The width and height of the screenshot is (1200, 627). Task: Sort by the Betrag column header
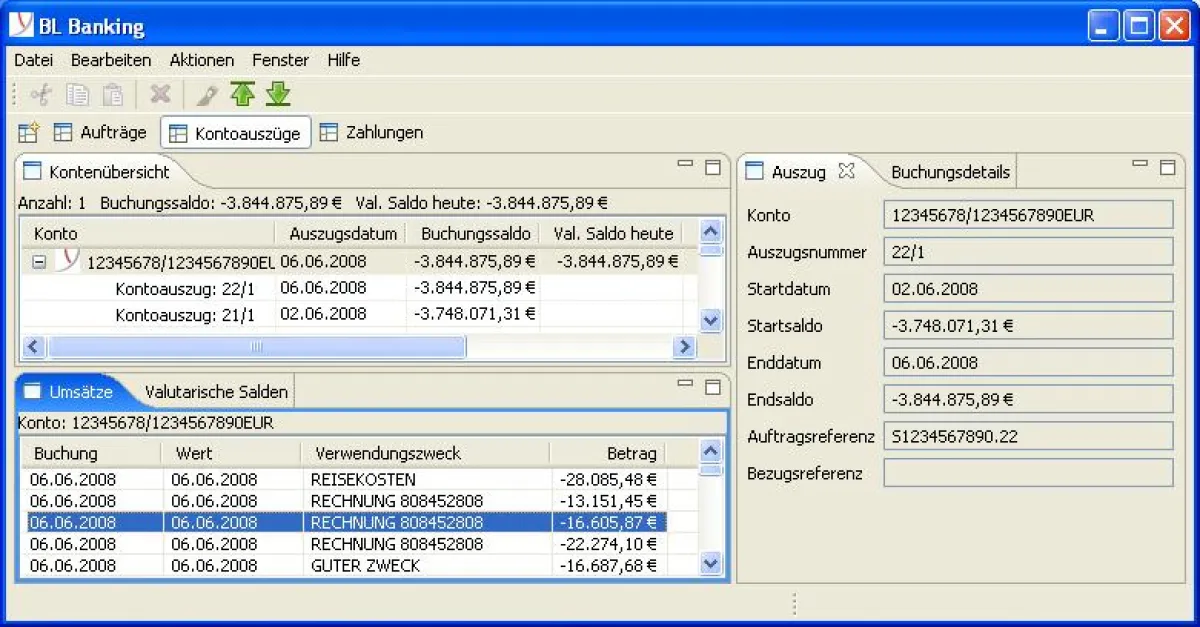click(x=607, y=453)
